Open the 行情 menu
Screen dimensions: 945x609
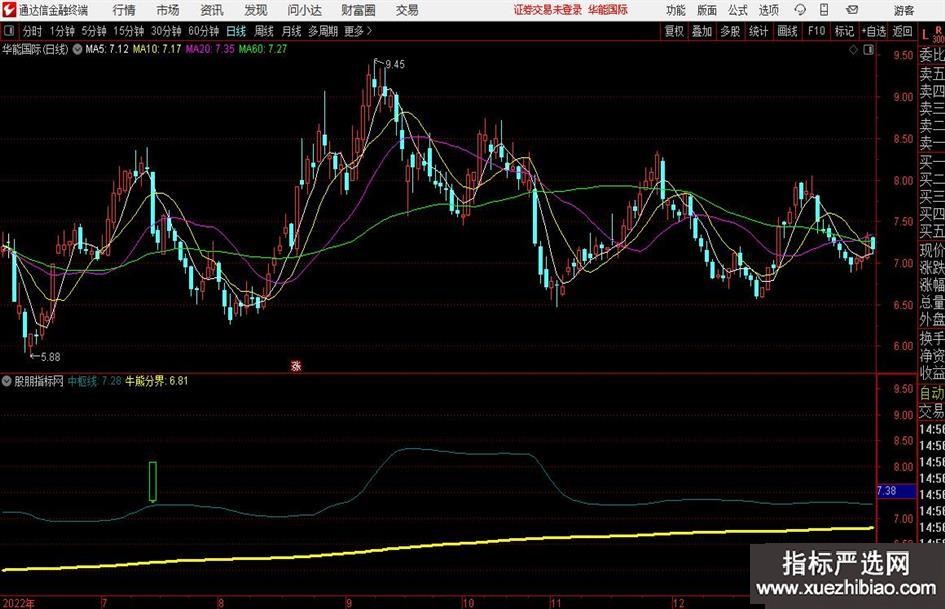click(x=124, y=10)
